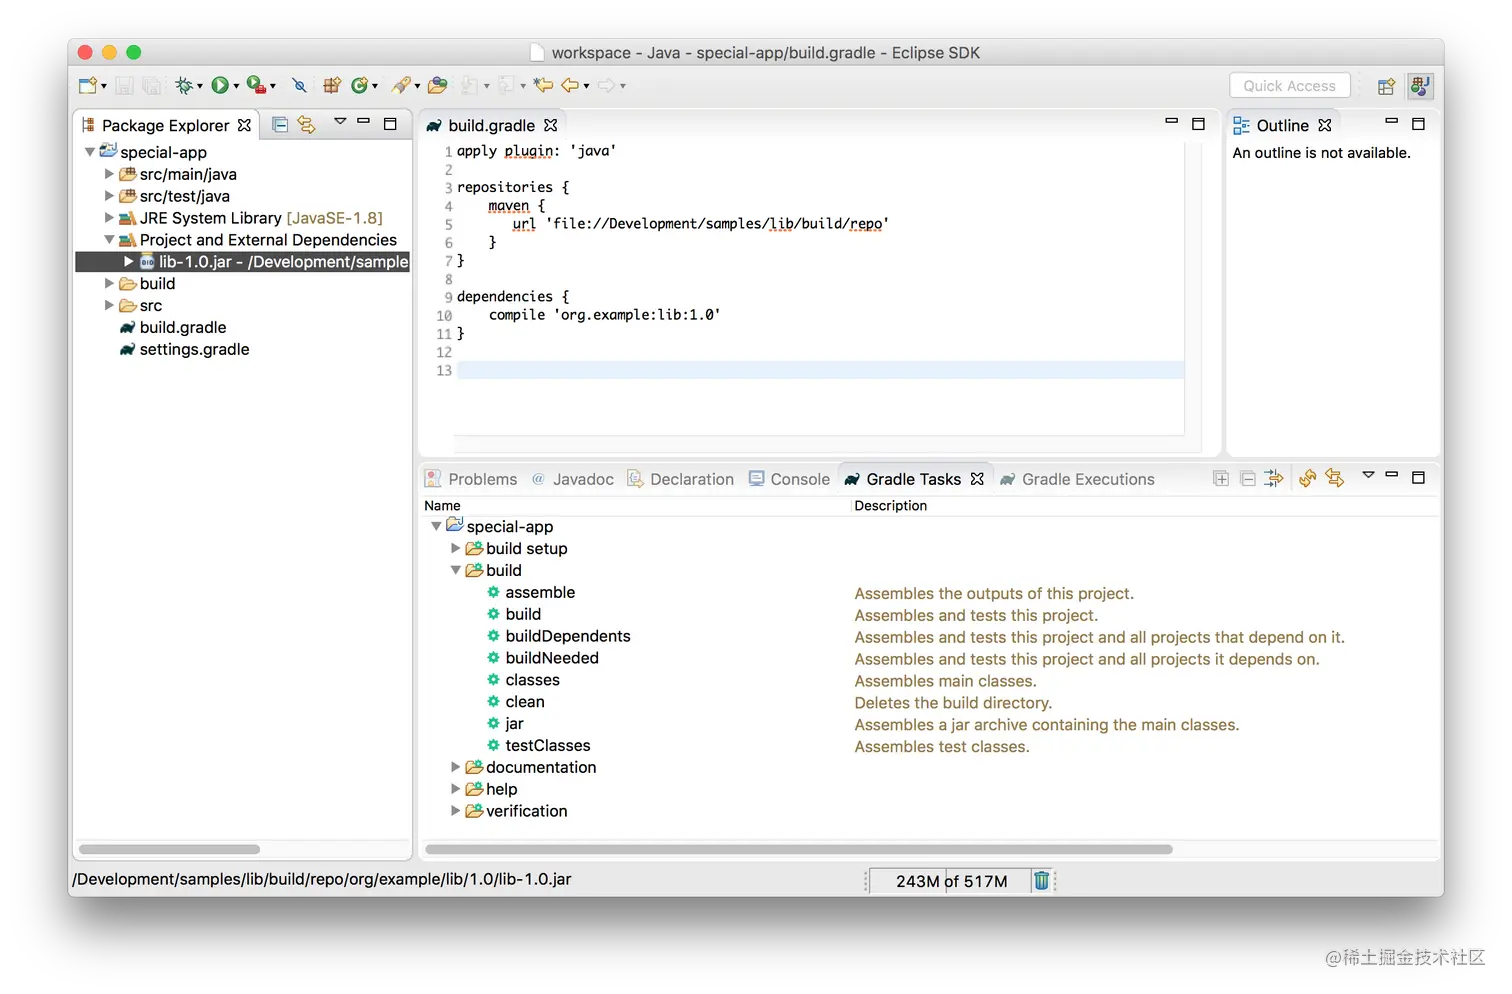Refresh tasks for all projects icon
The image size is (1512, 994).
point(1307,479)
